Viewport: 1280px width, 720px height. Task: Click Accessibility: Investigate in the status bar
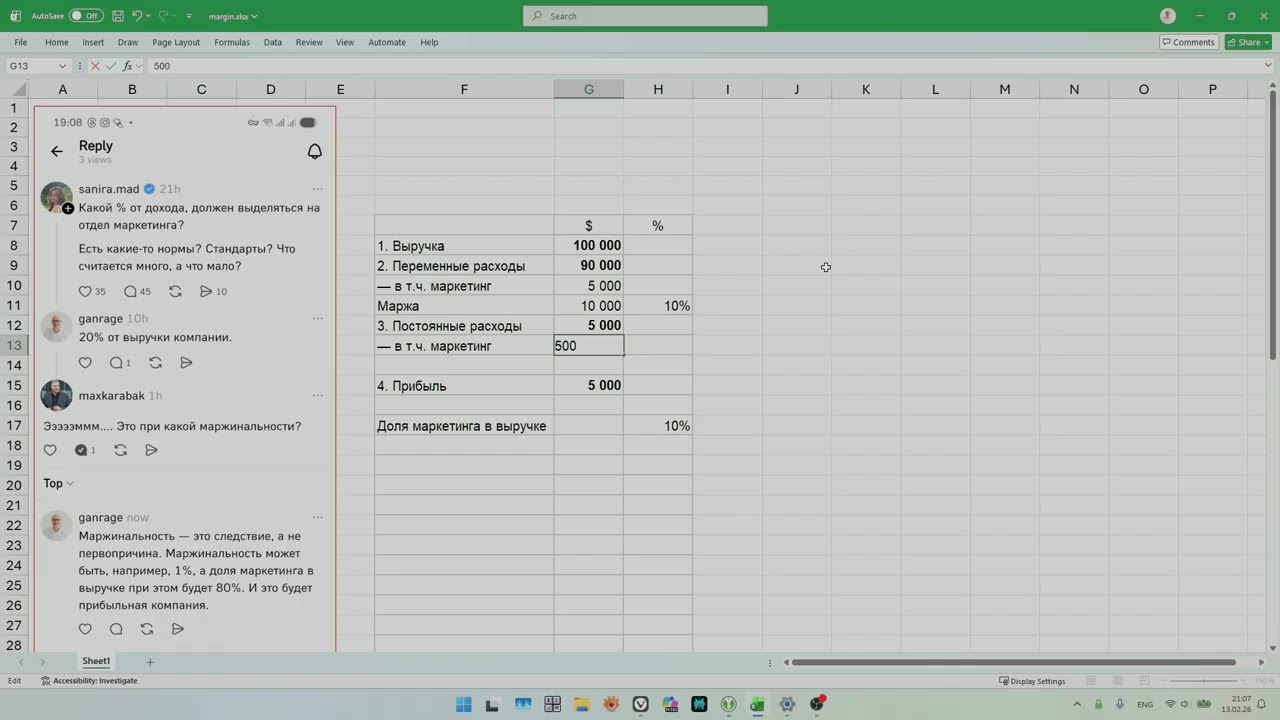(89, 681)
